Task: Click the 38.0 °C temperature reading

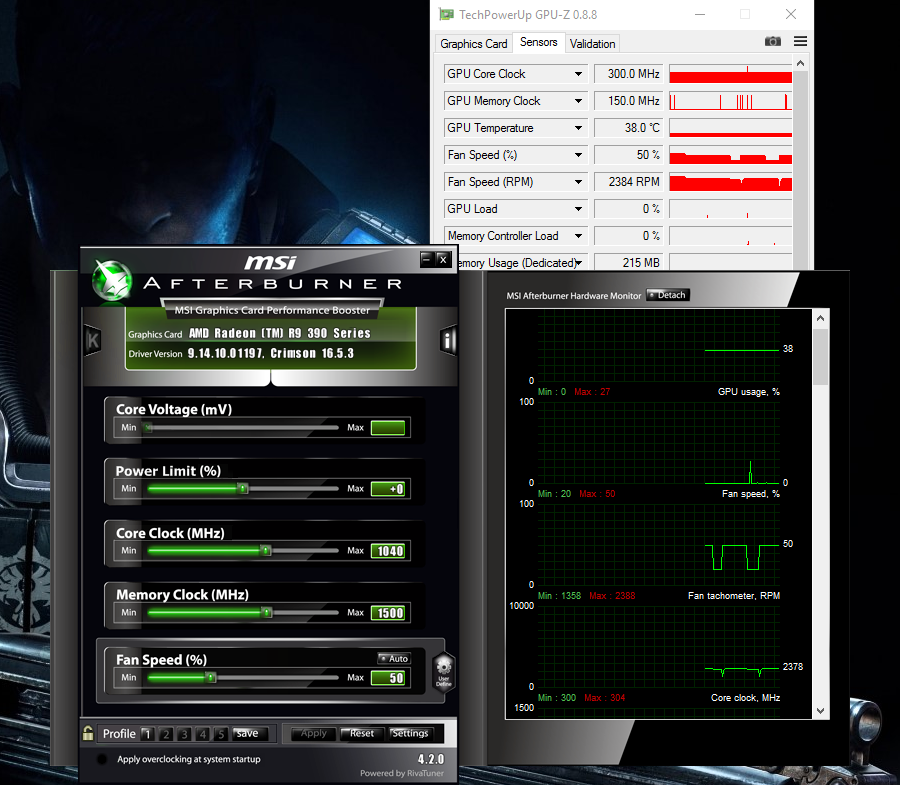Action: 629,128
